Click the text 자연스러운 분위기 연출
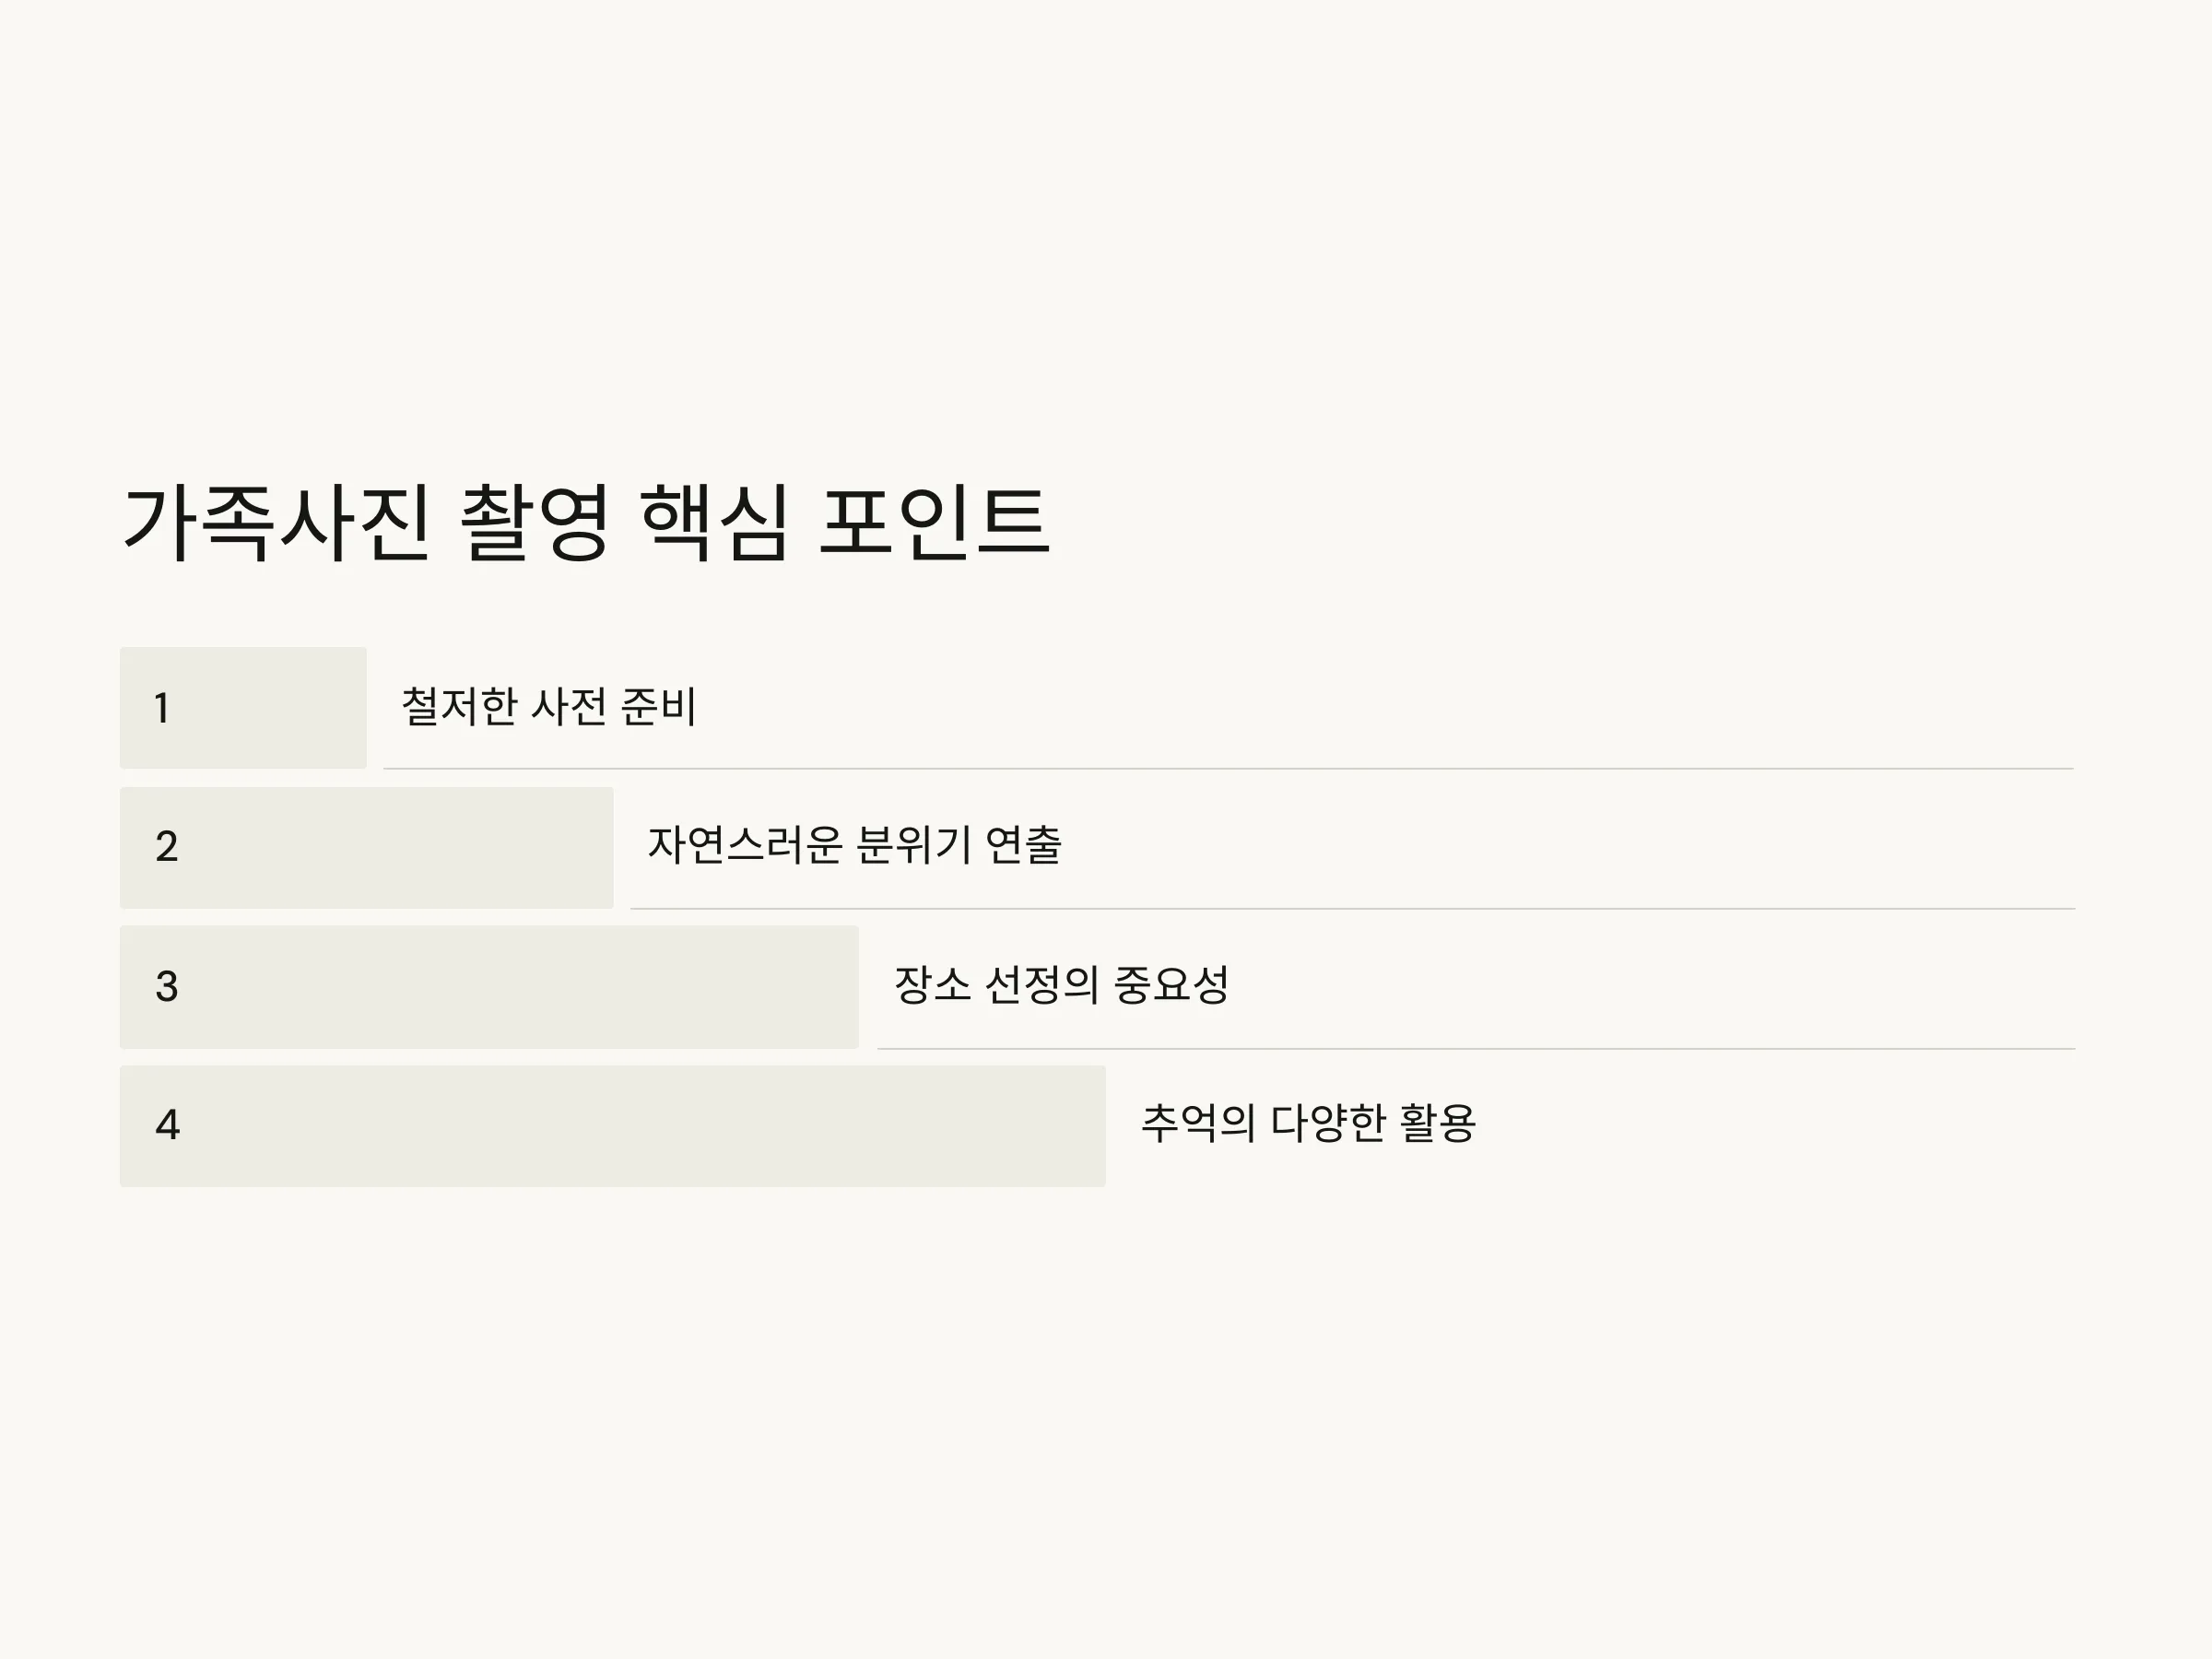The image size is (2212, 1659). pyautogui.click(x=855, y=845)
